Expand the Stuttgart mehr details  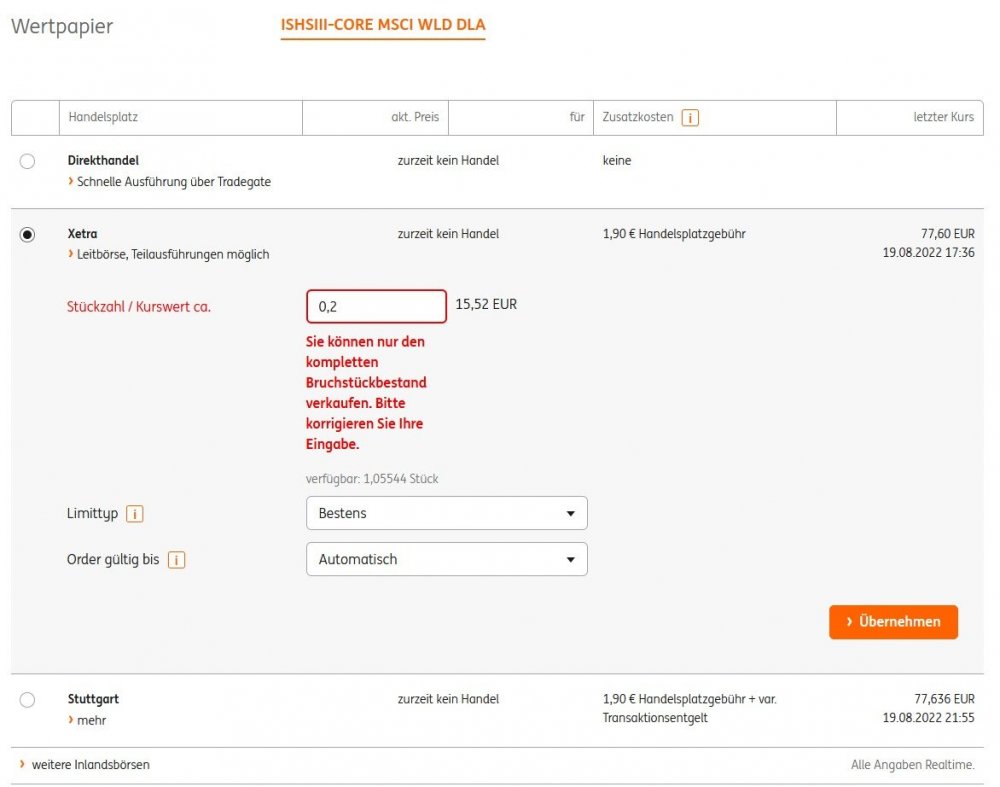[92, 720]
